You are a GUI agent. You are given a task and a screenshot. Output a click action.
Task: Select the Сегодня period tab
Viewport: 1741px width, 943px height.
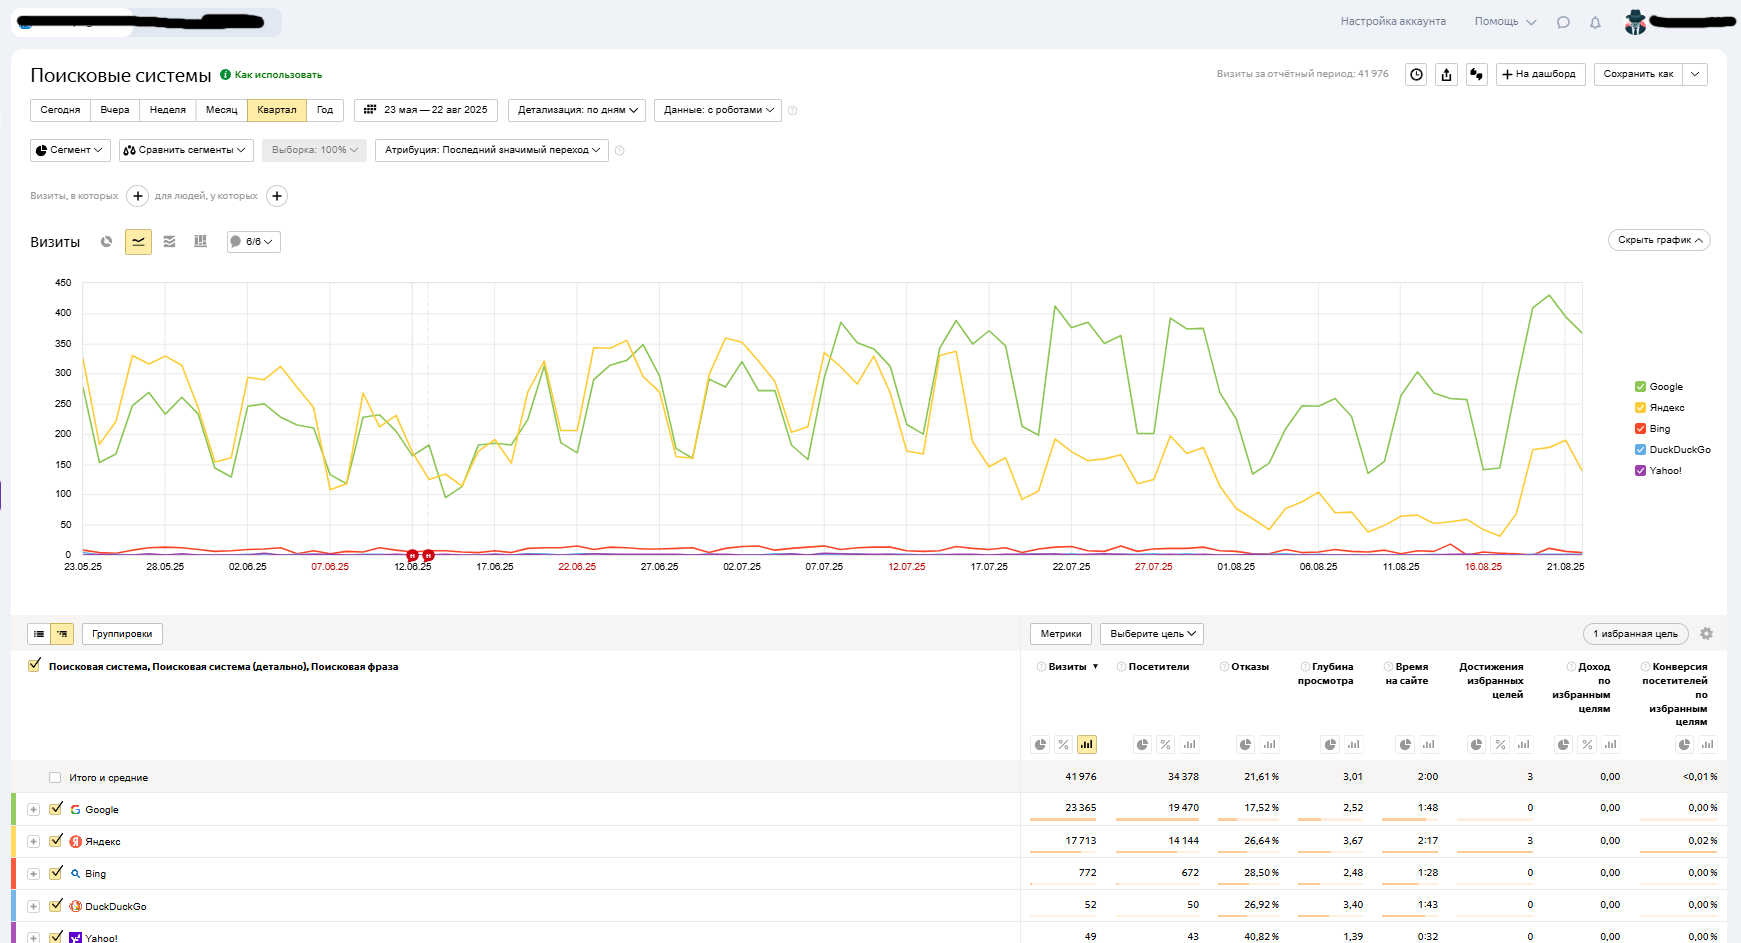(60, 110)
